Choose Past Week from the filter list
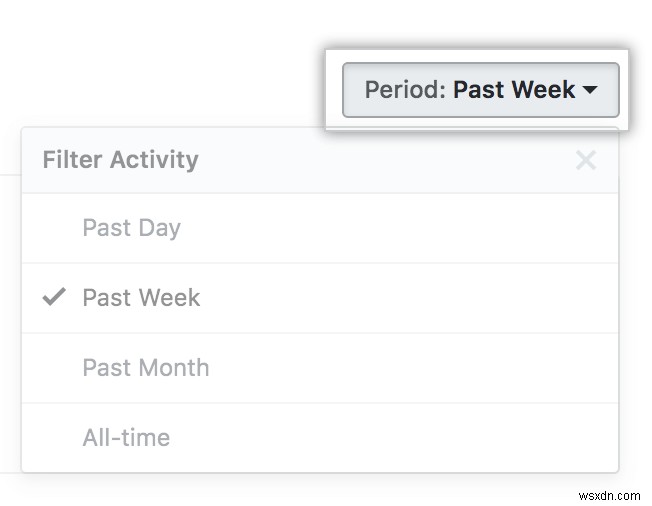The image size is (652, 506). pyautogui.click(x=141, y=298)
